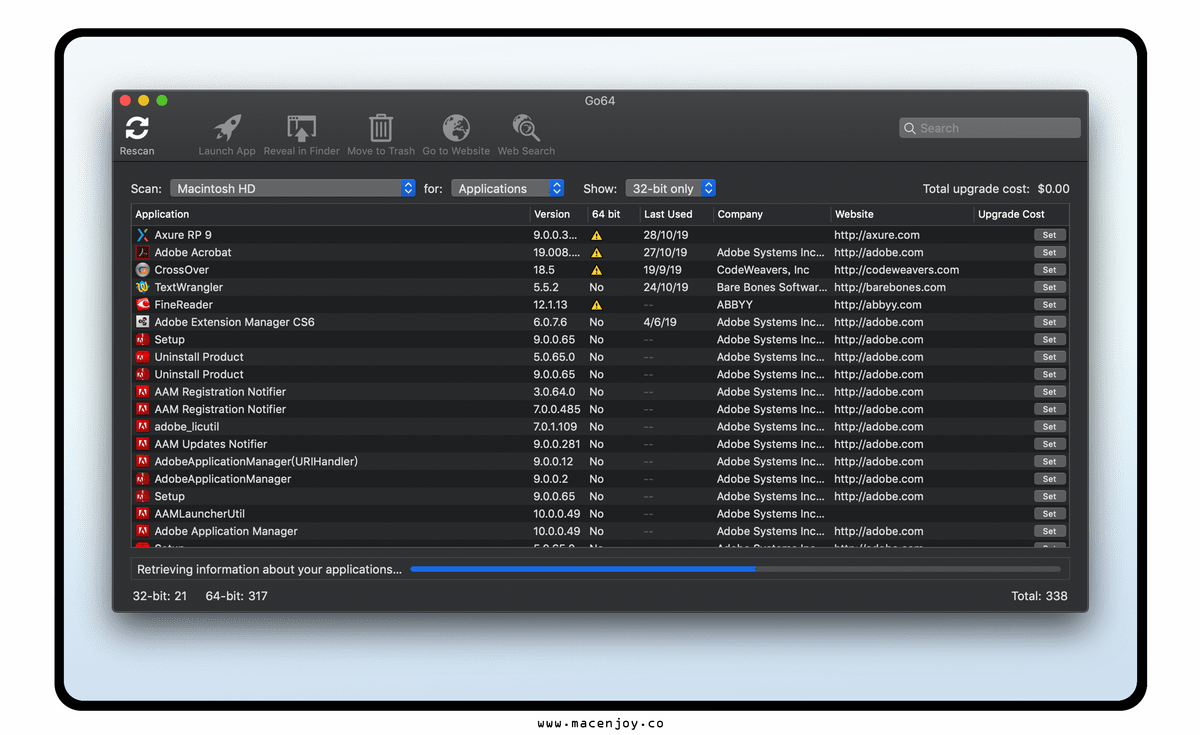The image size is (1200, 735).
Task: Click Set button for CrossOver
Action: pos(1050,270)
